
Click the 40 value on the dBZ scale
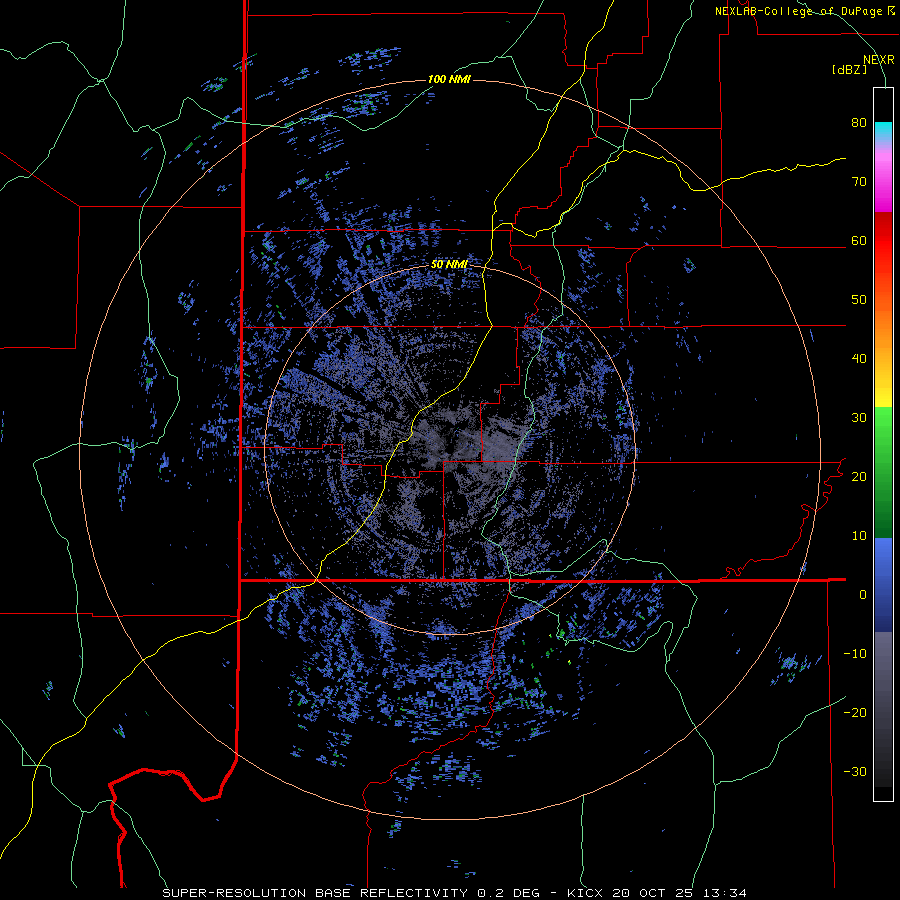[859, 359]
